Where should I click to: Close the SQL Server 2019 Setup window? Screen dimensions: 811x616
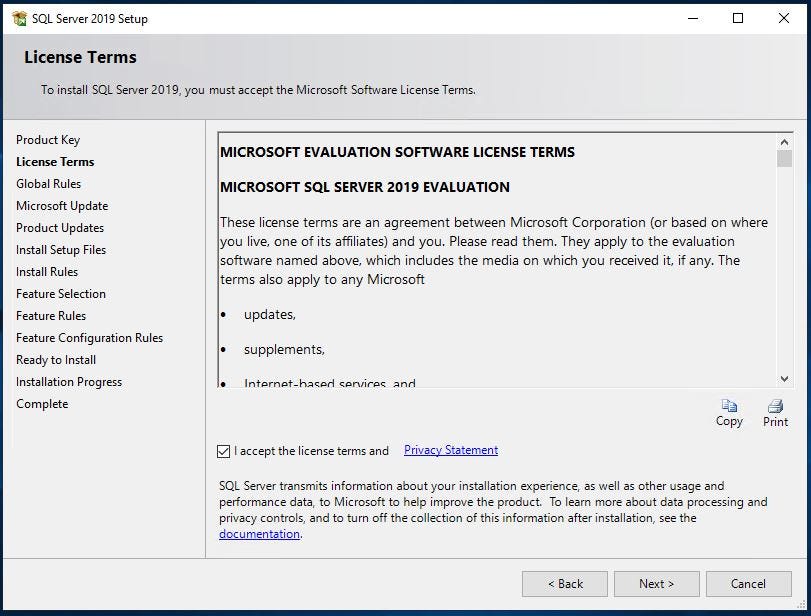tap(784, 19)
